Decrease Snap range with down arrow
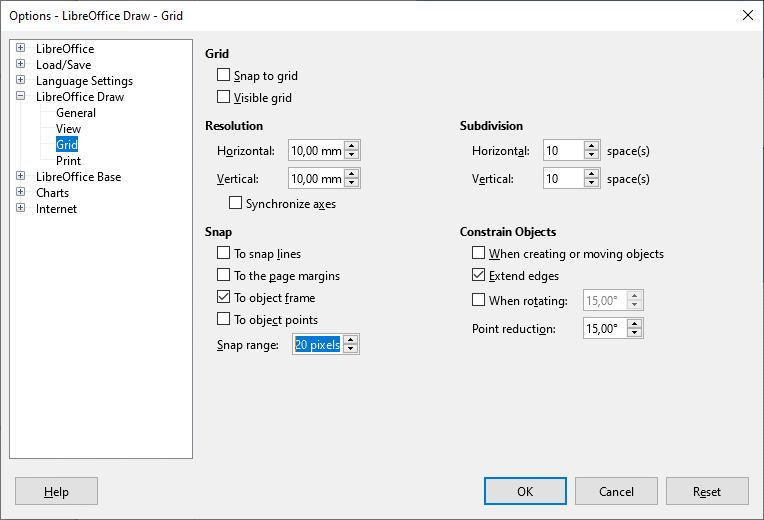The height and width of the screenshot is (520, 764). (x=350, y=348)
